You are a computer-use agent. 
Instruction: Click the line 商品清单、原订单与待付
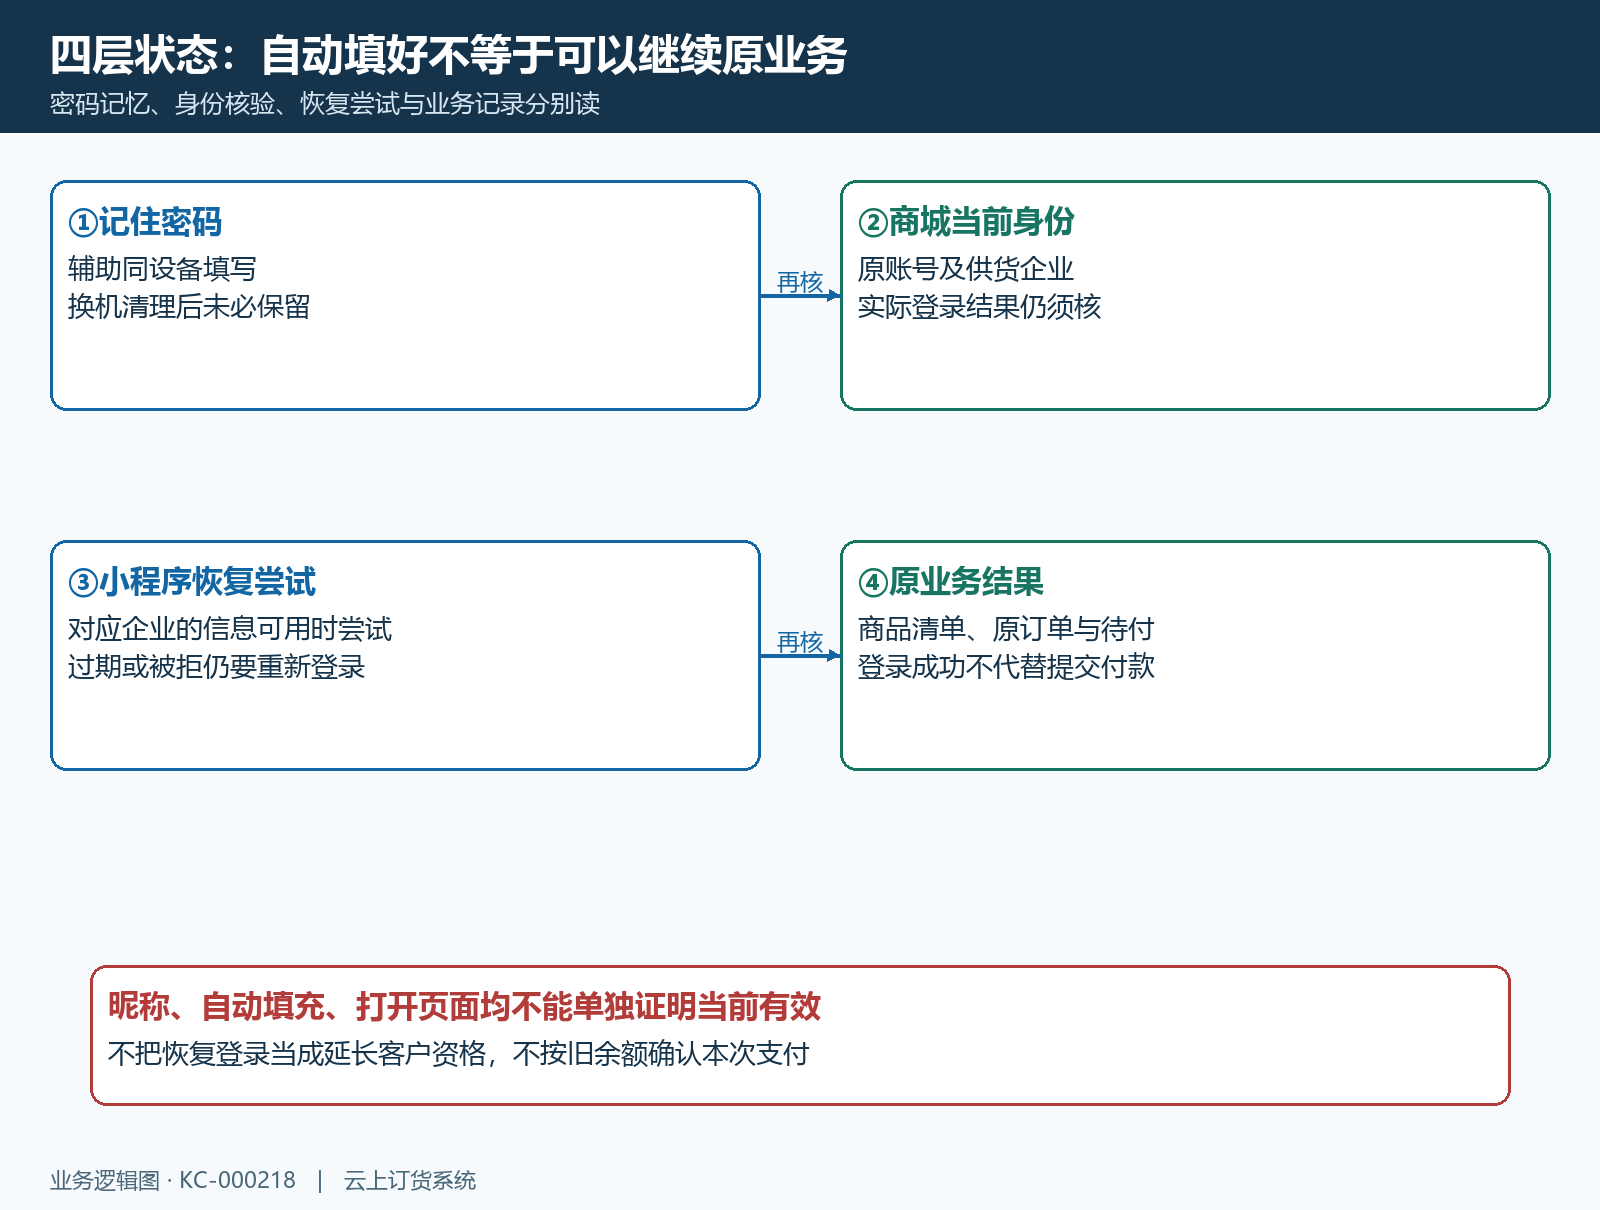(x=1006, y=629)
